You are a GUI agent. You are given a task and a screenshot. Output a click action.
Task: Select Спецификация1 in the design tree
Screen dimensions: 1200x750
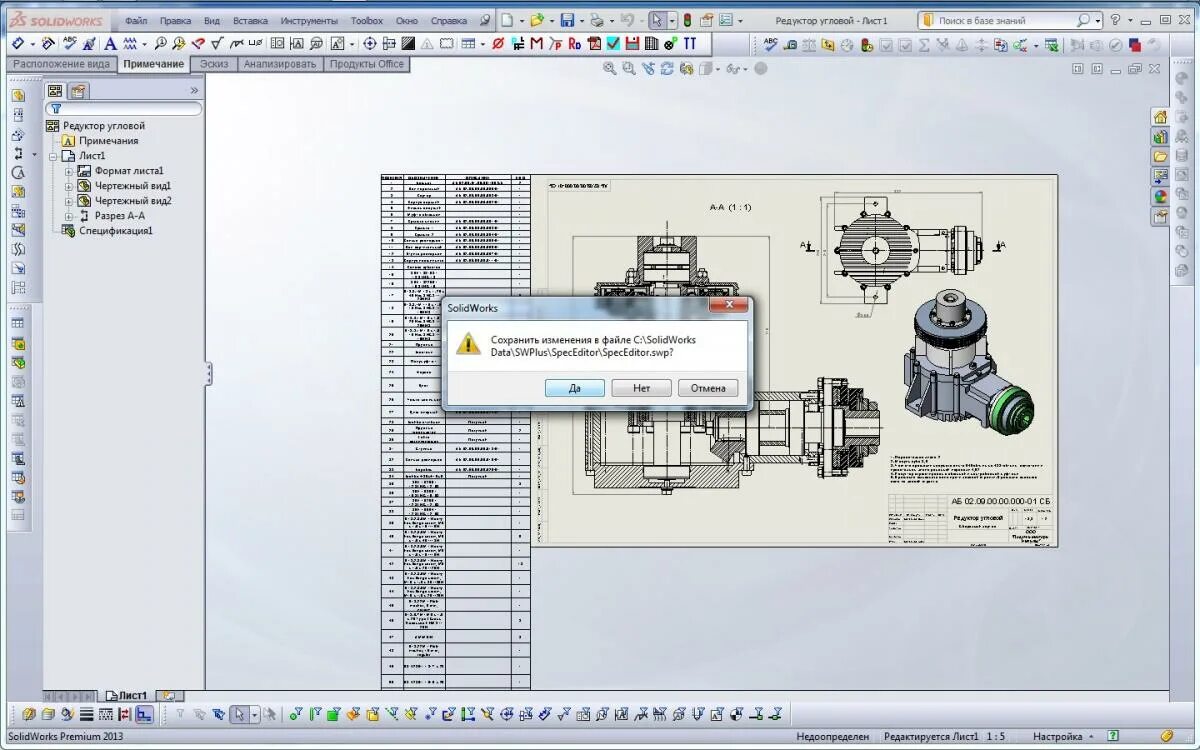tap(116, 231)
